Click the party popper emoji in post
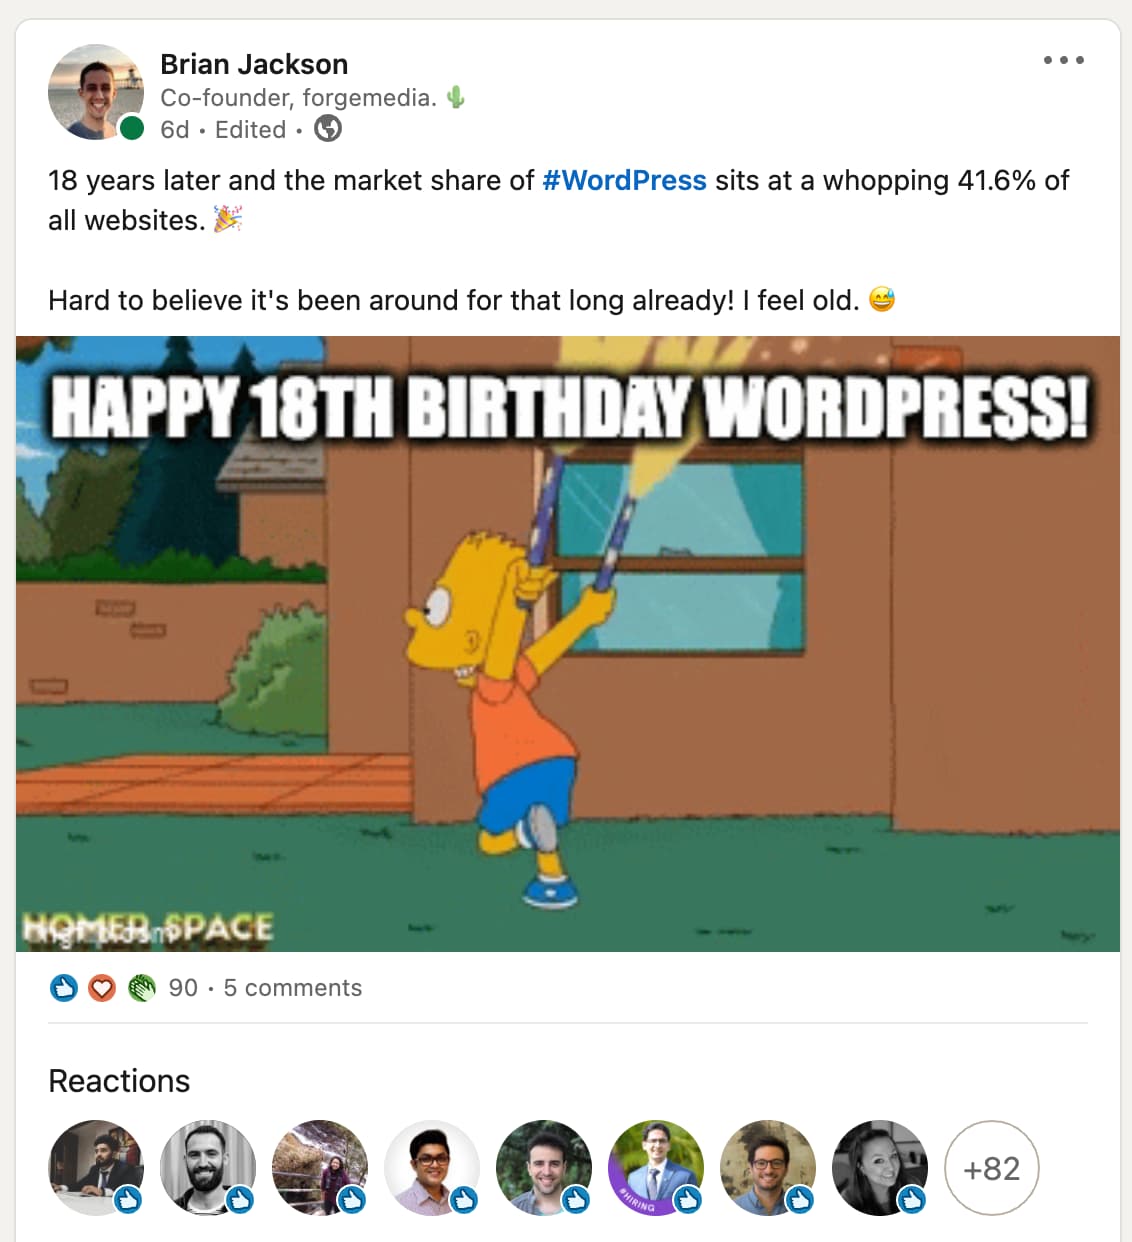The image size is (1132, 1242). click(228, 219)
